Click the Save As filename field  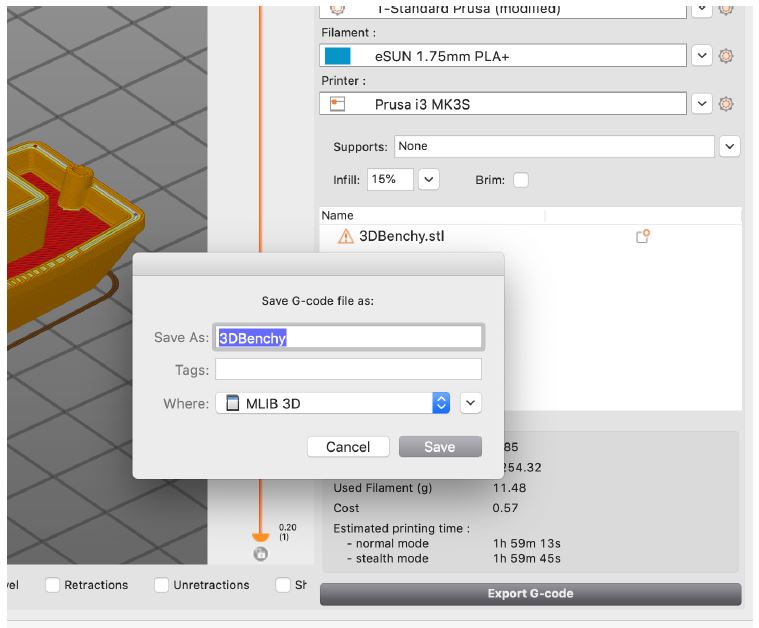pyautogui.click(x=348, y=337)
